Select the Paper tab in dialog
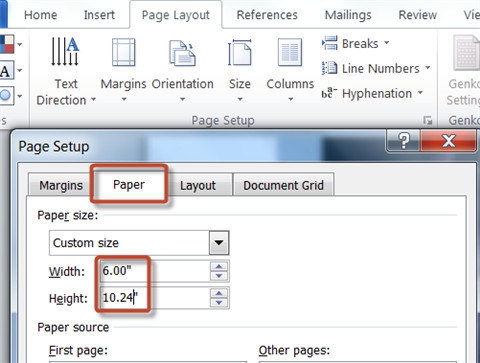 click(x=129, y=184)
